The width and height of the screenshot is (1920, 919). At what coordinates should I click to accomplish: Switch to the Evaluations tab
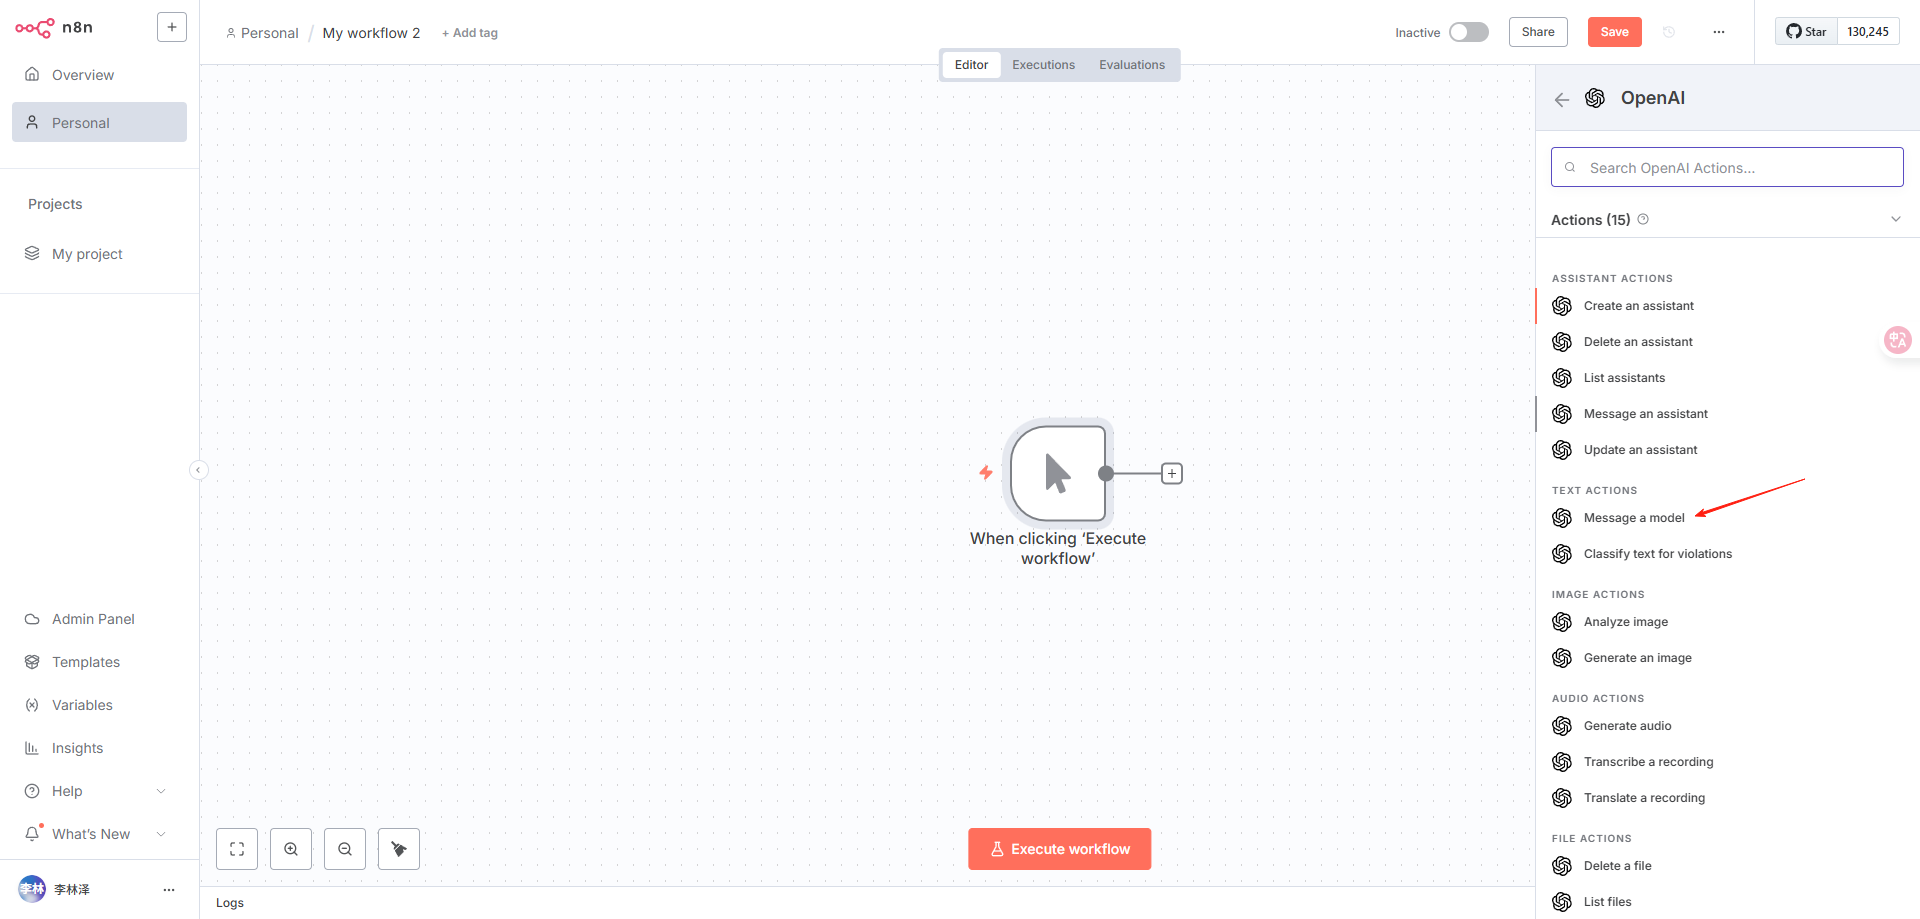point(1131,65)
